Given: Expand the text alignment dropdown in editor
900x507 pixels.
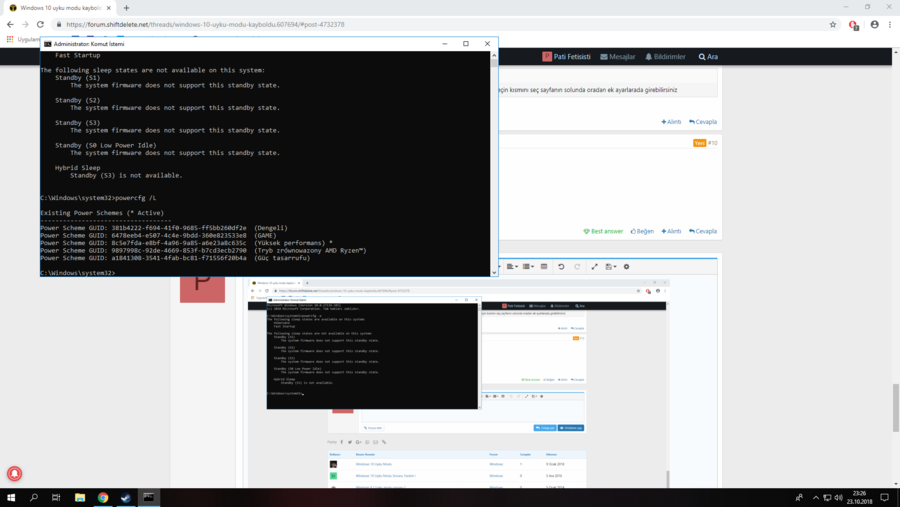Looking at the screenshot, I should point(511,267).
